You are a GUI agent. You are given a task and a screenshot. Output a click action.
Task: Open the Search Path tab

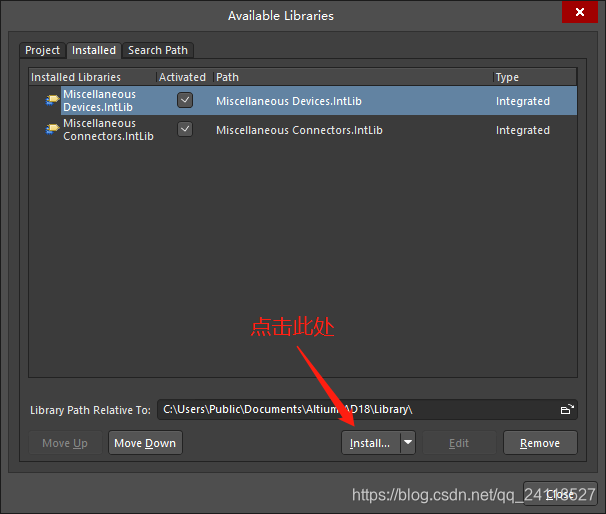(x=158, y=50)
